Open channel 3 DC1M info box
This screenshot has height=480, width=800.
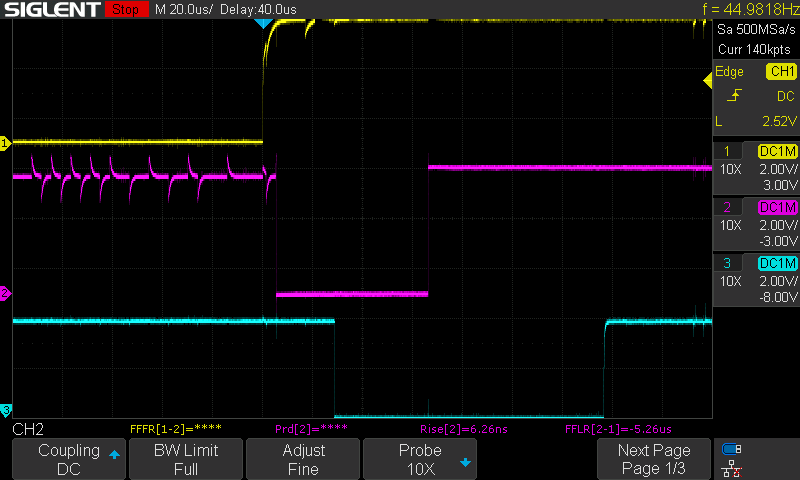756,280
